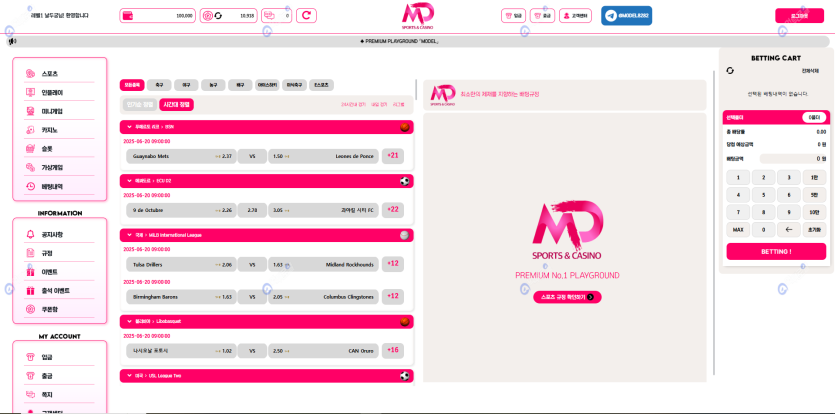Viewport: 835px width, 414px height.
Task: Expand +12 markets for Tulsa Drillers
Action: point(393,264)
